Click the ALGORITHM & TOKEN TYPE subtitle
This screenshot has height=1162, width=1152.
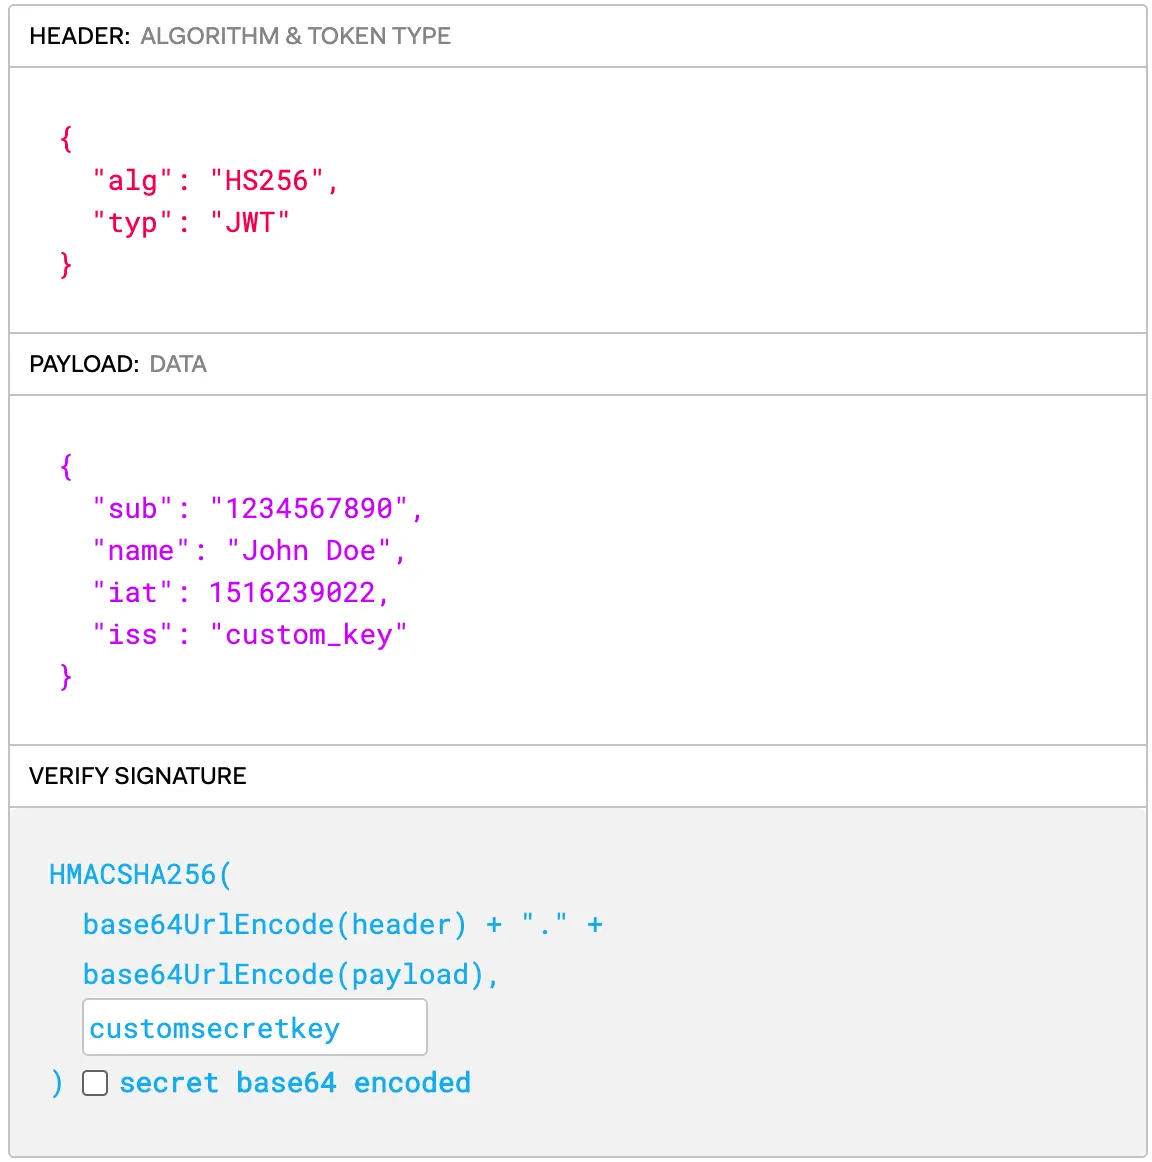point(295,36)
